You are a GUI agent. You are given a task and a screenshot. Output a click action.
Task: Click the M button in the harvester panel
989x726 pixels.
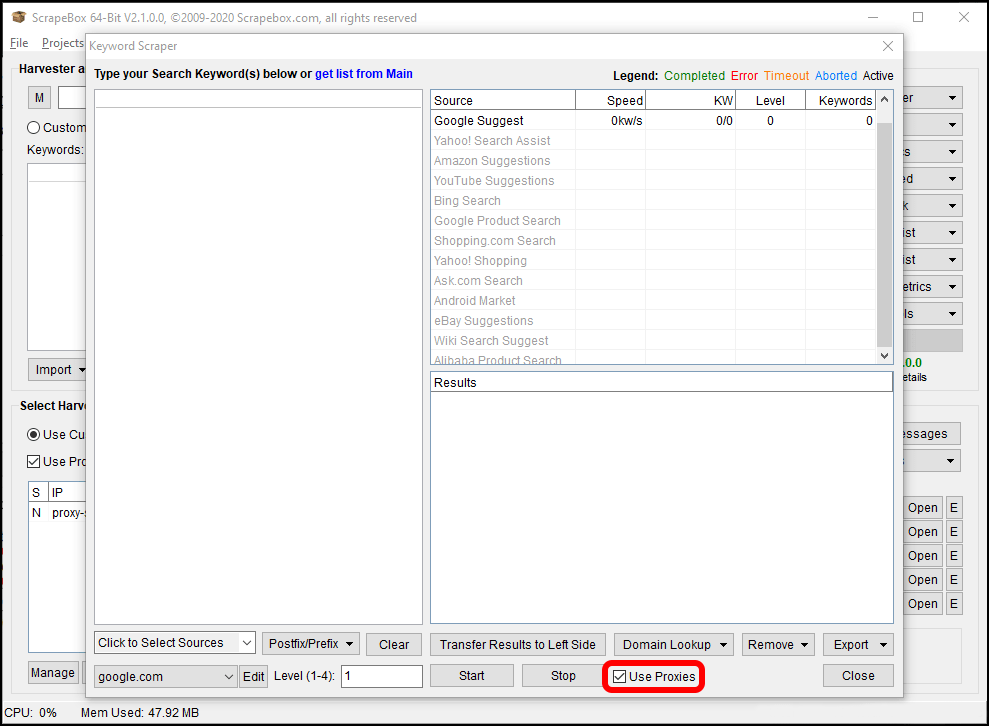[x=38, y=97]
